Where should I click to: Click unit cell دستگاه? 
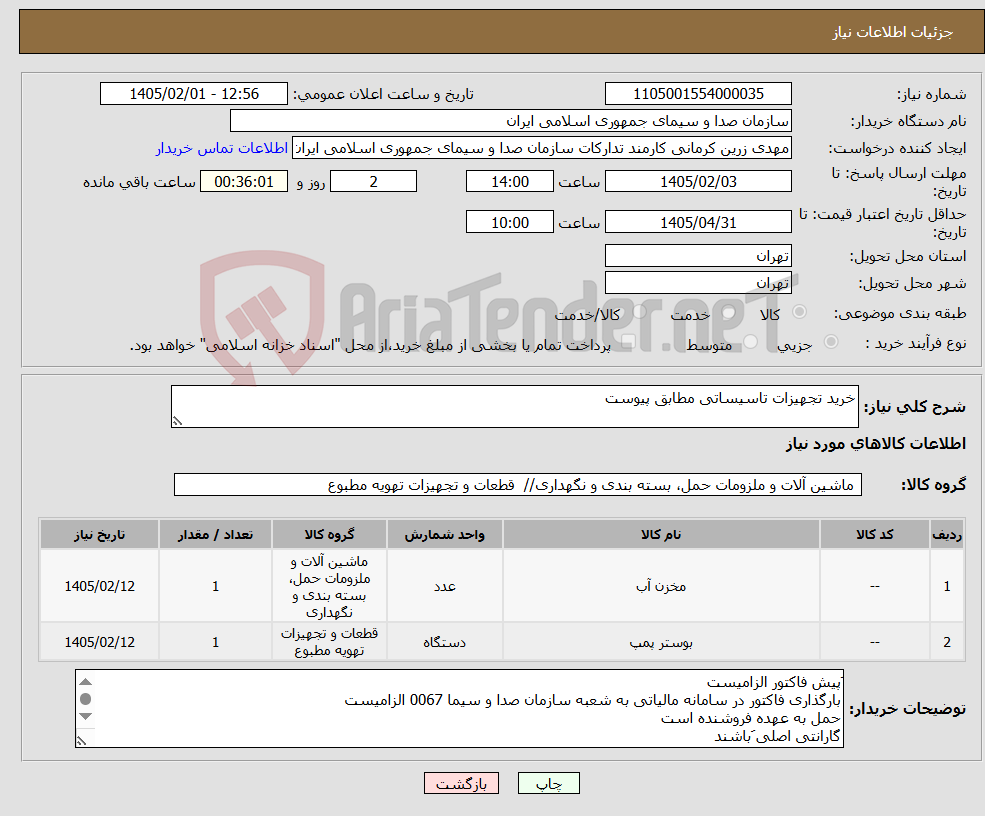[x=445, y=642]
